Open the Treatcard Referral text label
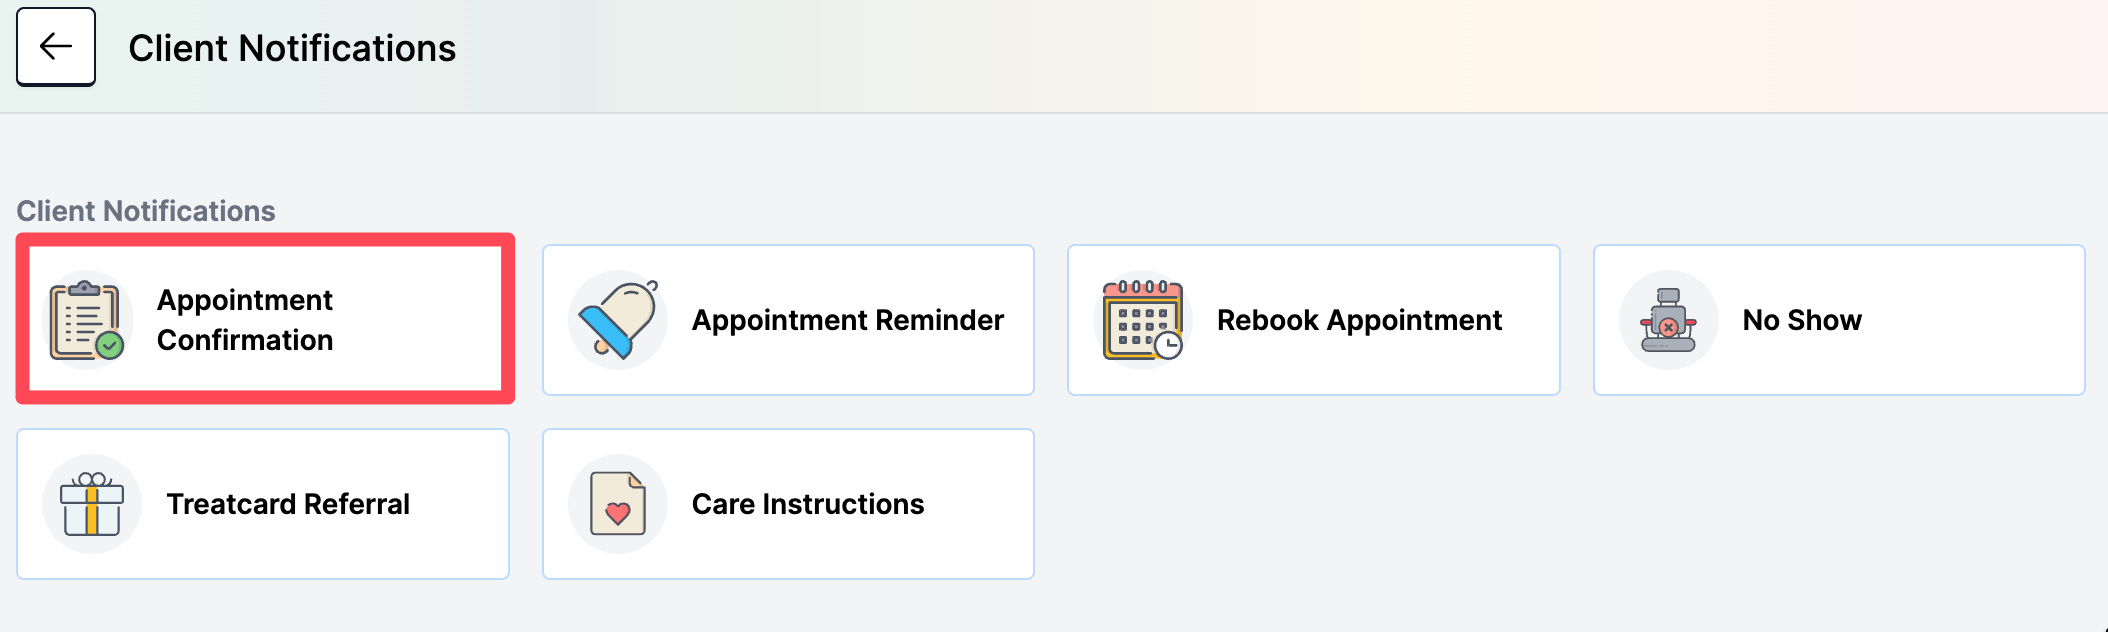Viewport: 2108px width, 632px height. click(288, 504)
